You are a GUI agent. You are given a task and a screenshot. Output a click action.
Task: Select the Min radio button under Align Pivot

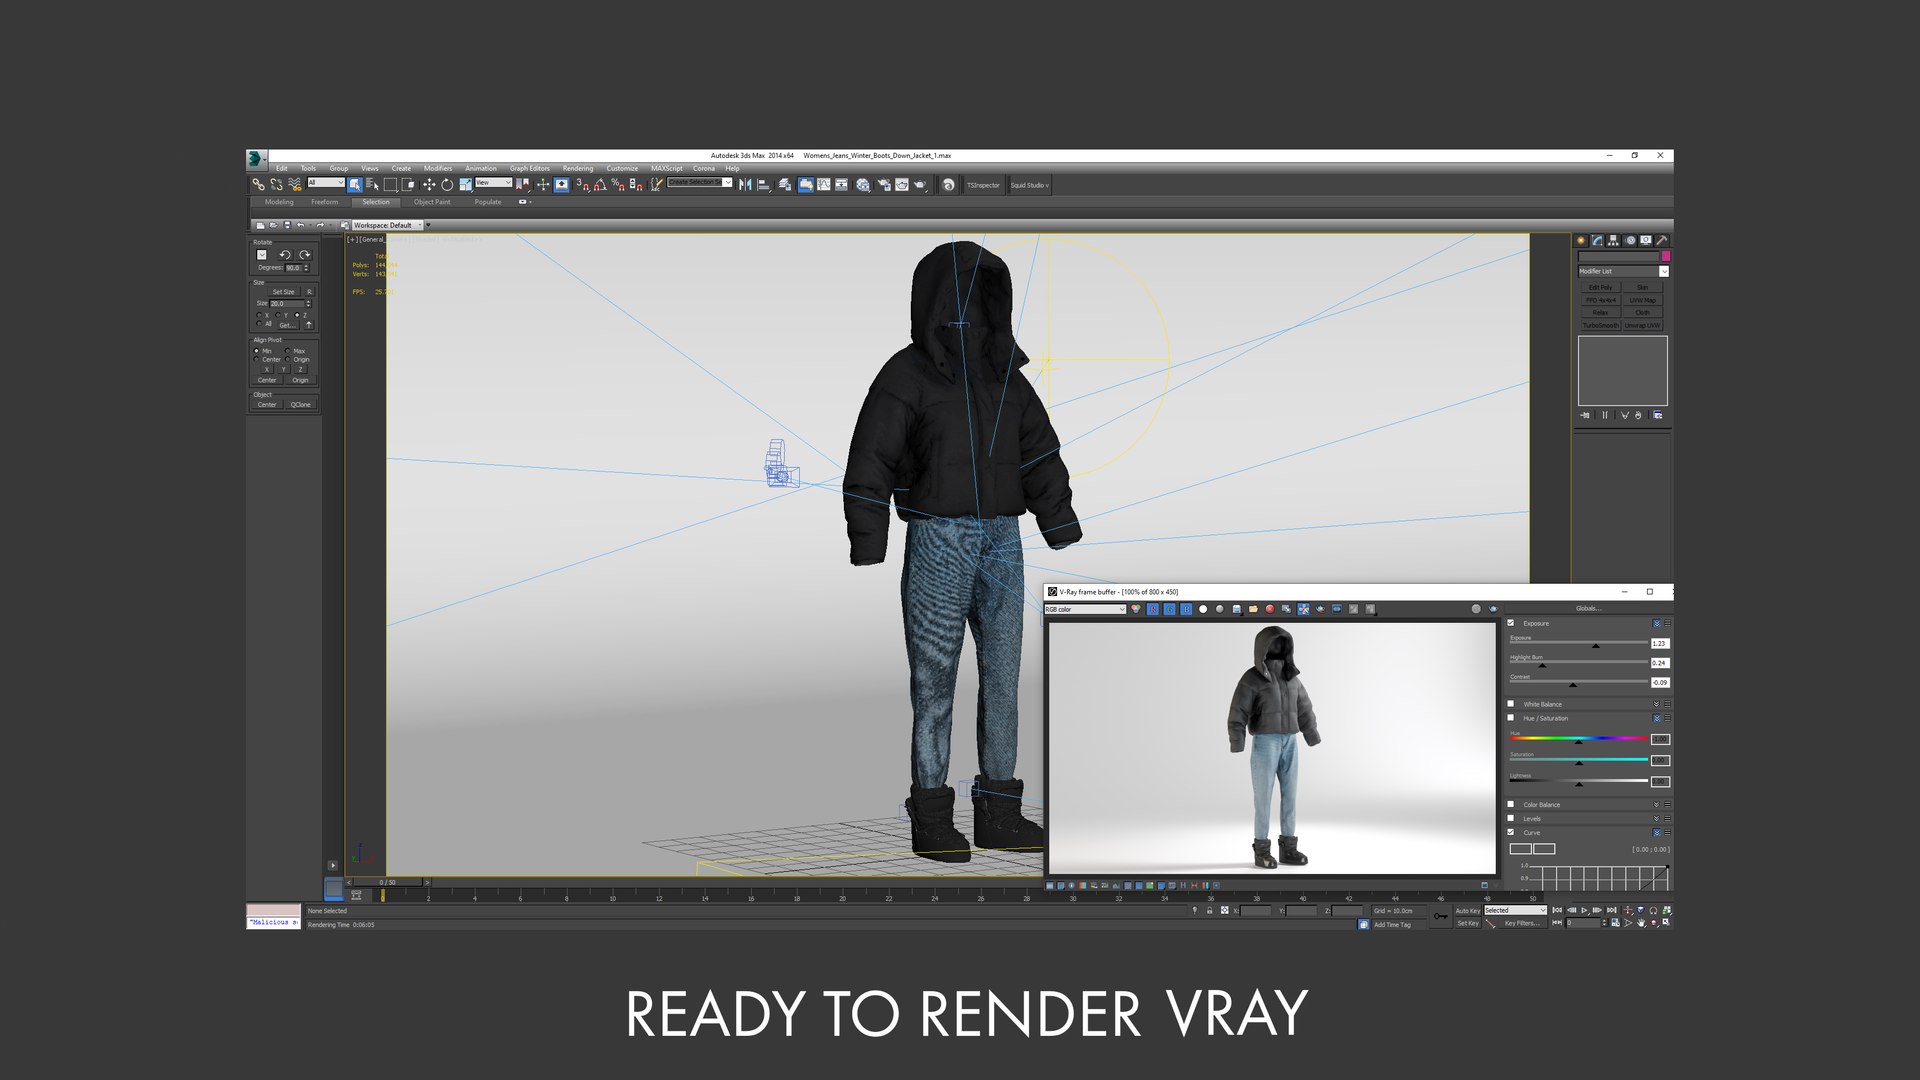coord(257,351)
